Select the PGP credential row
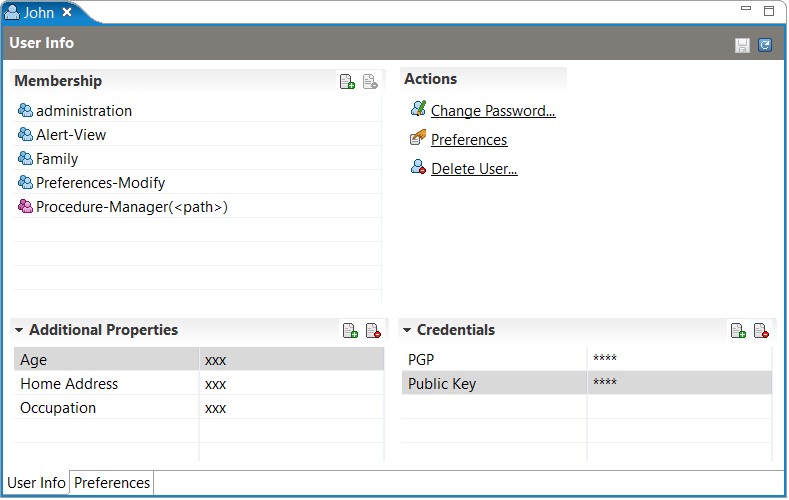789x500 pixels. [587, 360]
